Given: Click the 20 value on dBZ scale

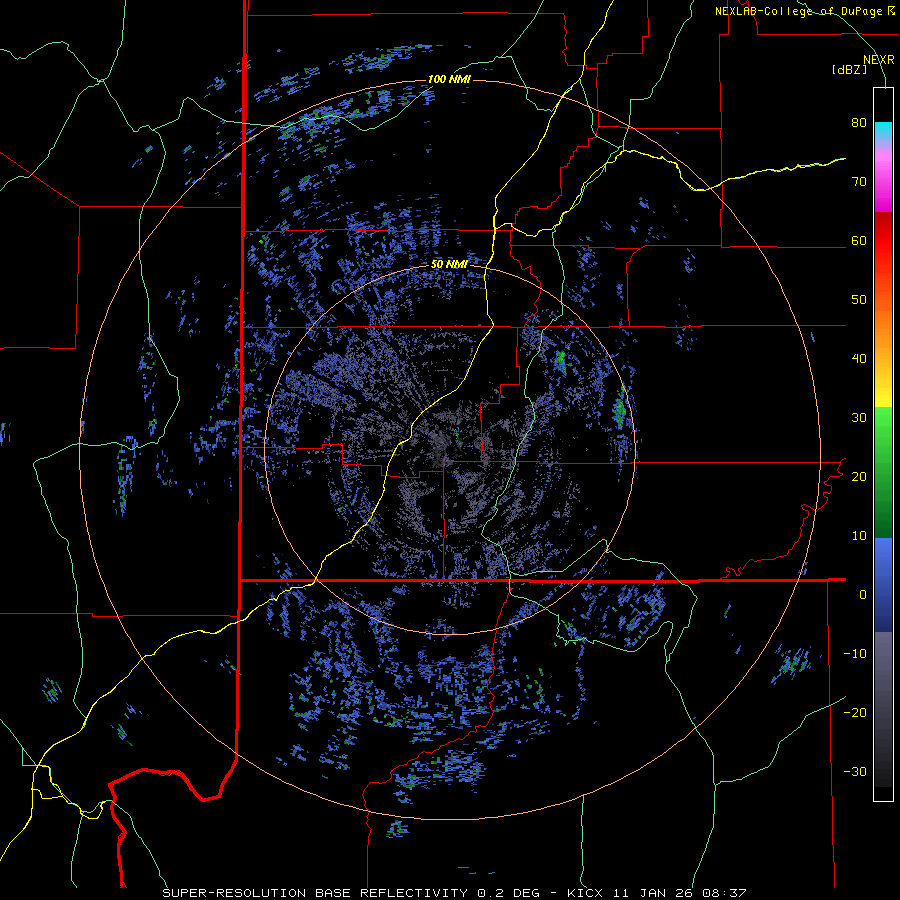Looking at the screenshot, I should pyautogui.click(x=859, y=477).
